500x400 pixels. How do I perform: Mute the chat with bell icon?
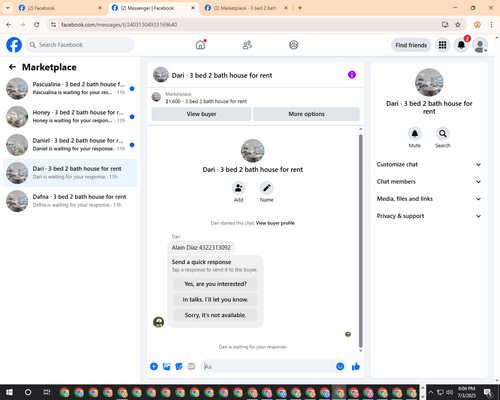click(414, 134)
